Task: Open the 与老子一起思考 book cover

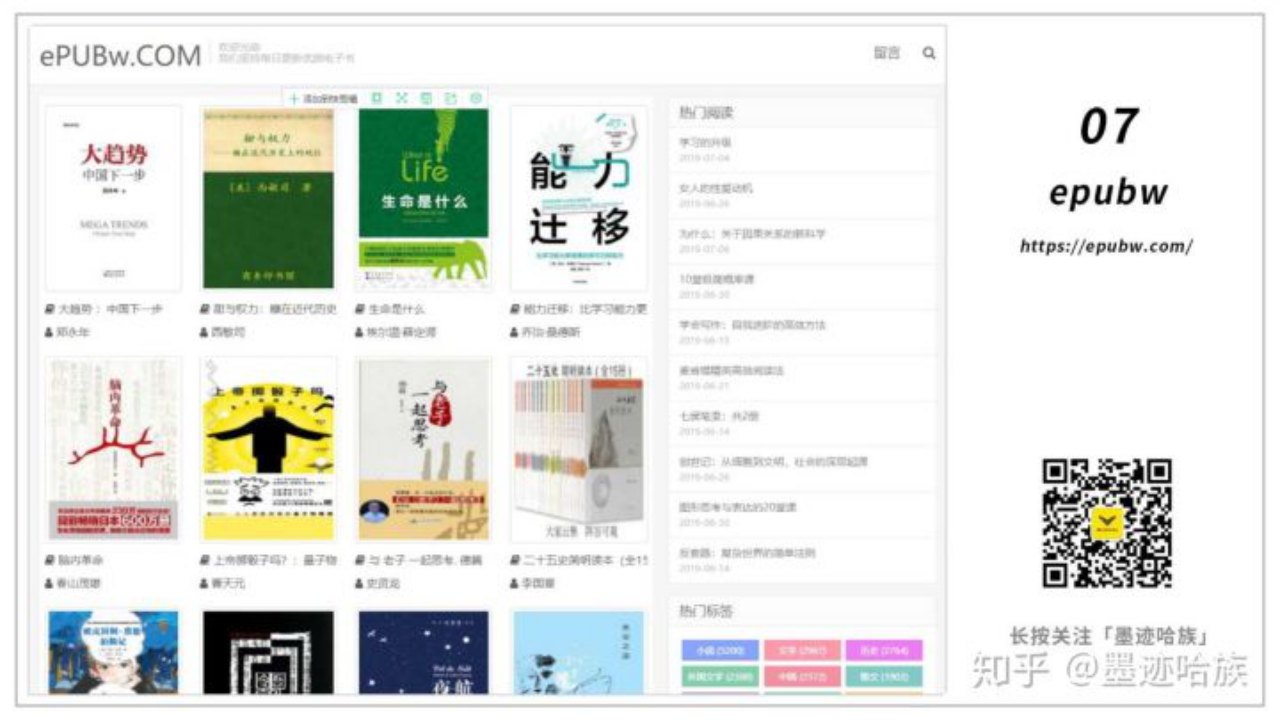Action: coord(423,449)
